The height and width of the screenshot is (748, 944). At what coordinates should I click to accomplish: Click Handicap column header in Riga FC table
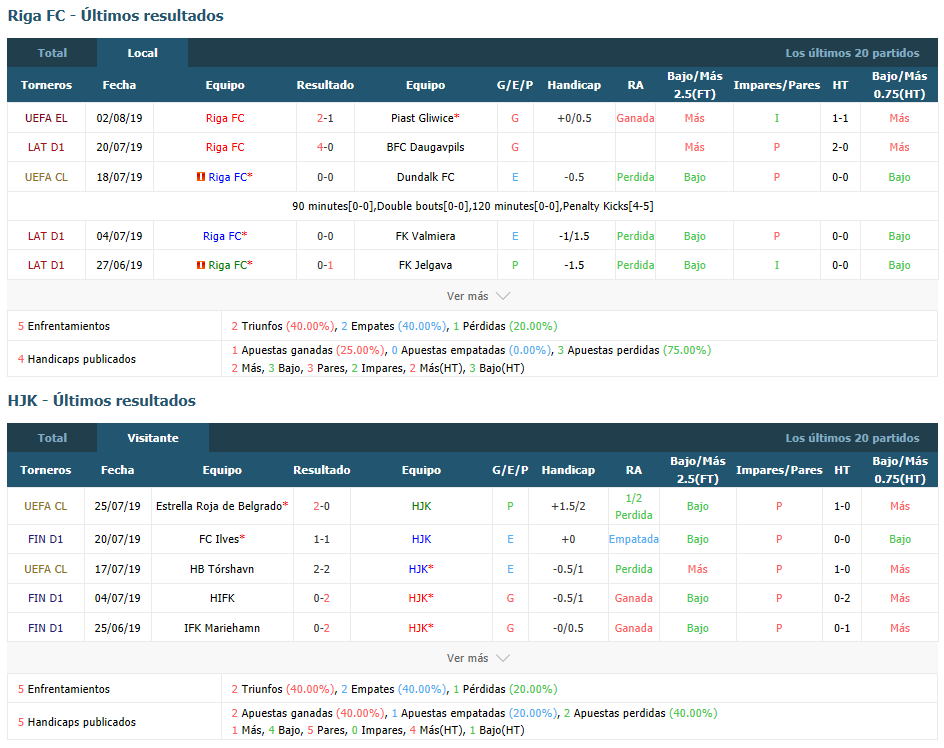[x=574, y=85]
